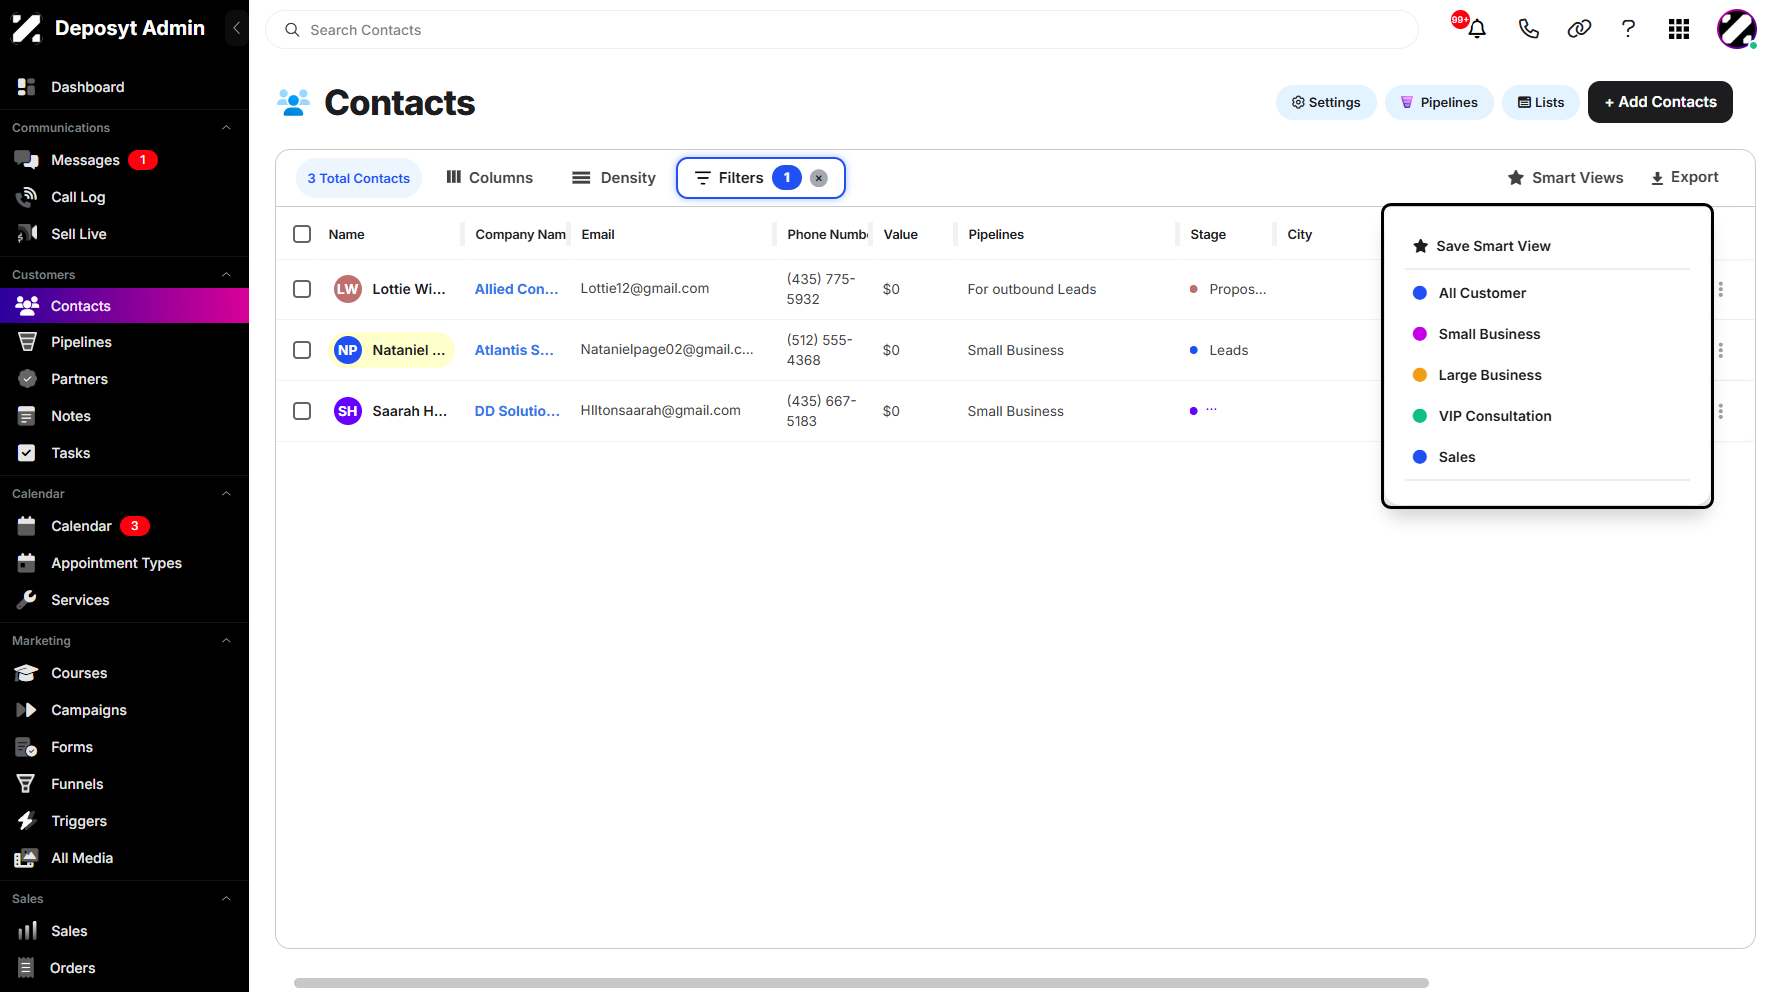Screen dimensions: 1781x992
Task: Collapse the Communications sidebar section
Action: [226, 128]
